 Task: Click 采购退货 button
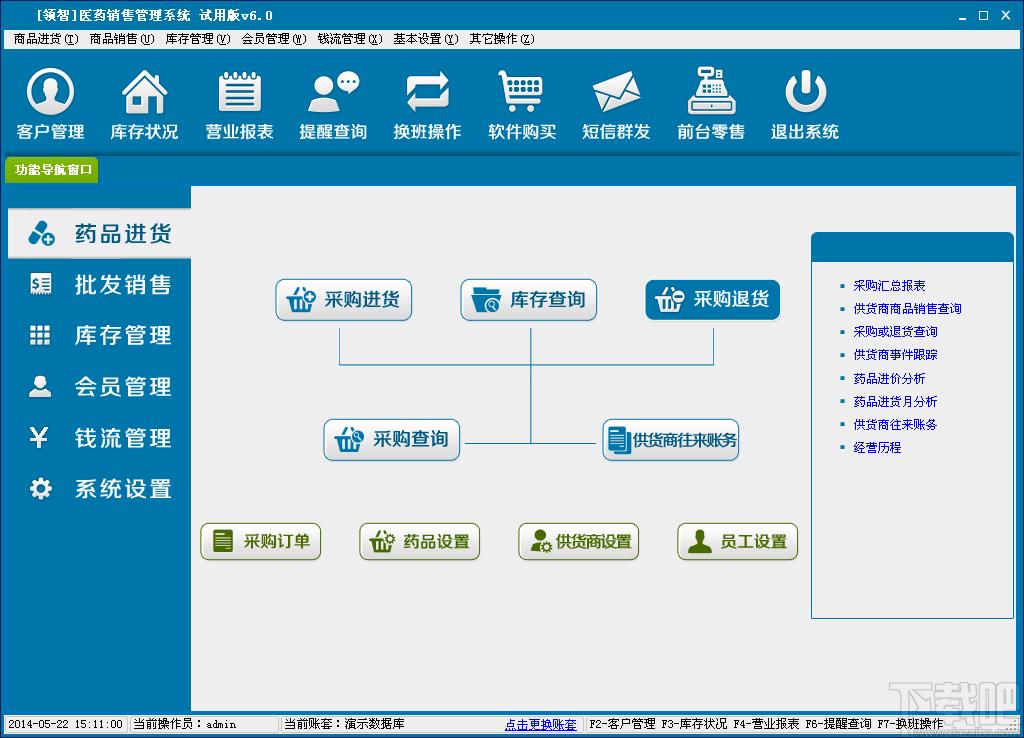click(712, 300)
